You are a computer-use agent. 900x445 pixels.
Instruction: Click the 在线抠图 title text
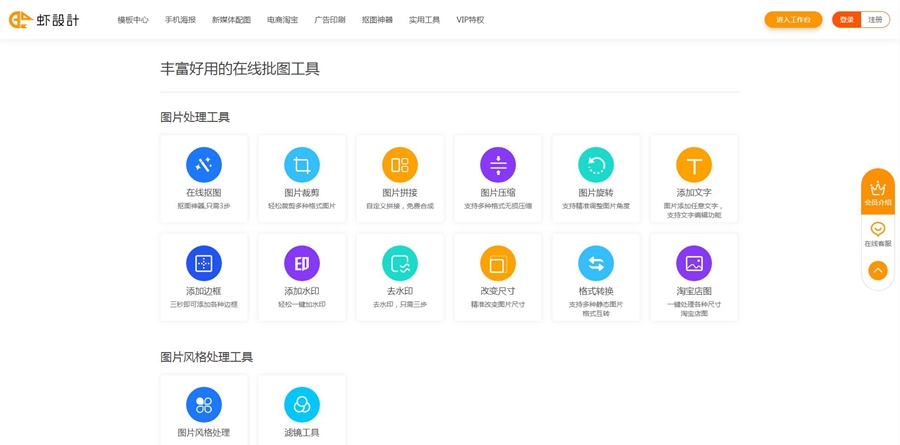(204, 193)
